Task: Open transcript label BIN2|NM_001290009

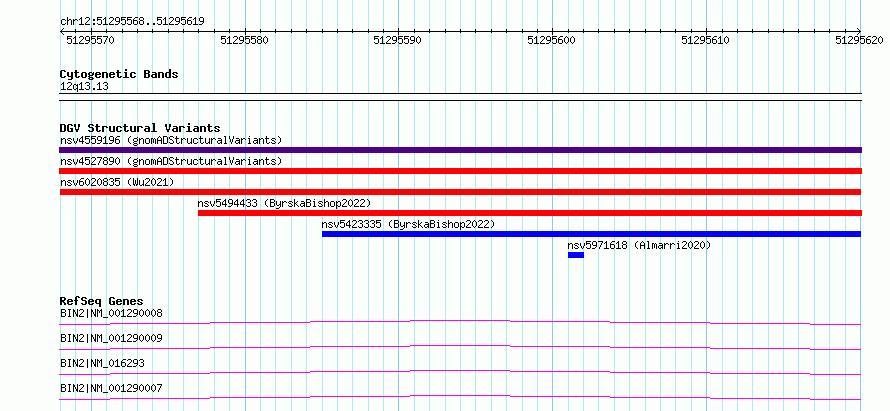Action: pyautogui.click(x=111, y=338)
